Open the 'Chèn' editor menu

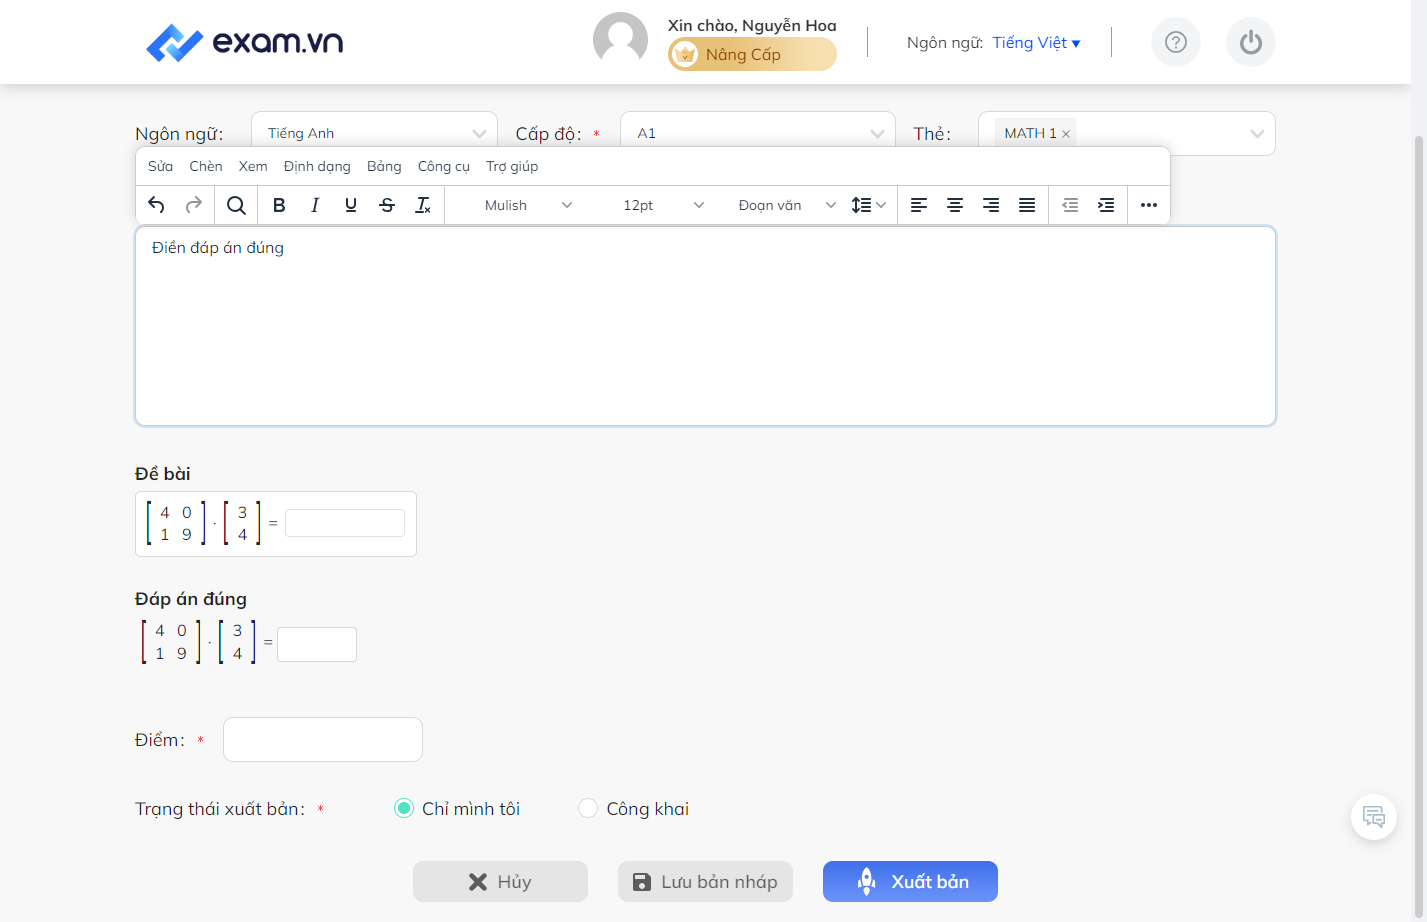[x=206, y=166]
